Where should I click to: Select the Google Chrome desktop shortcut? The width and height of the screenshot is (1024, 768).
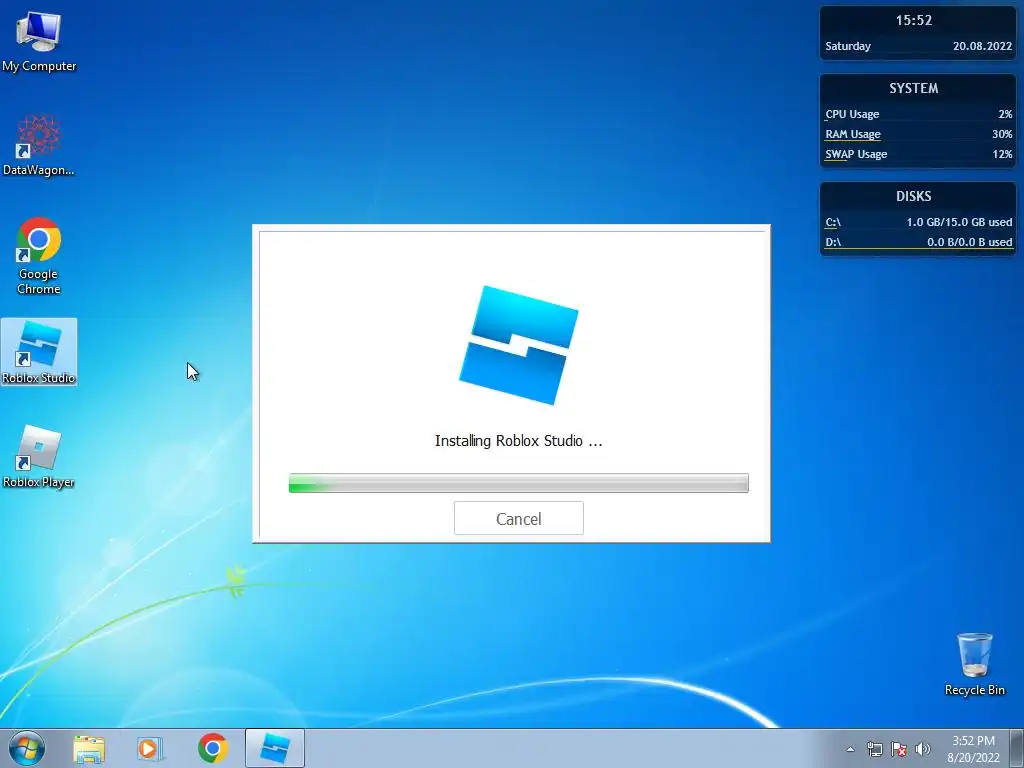(x=39, y=256)
